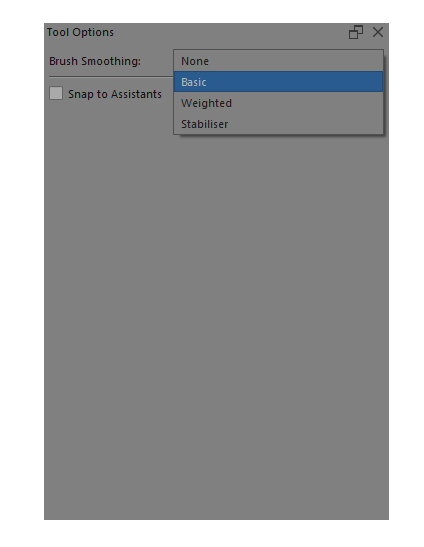
Task: Click the last item in the smoothing list
Action: (x=278, y=124)
